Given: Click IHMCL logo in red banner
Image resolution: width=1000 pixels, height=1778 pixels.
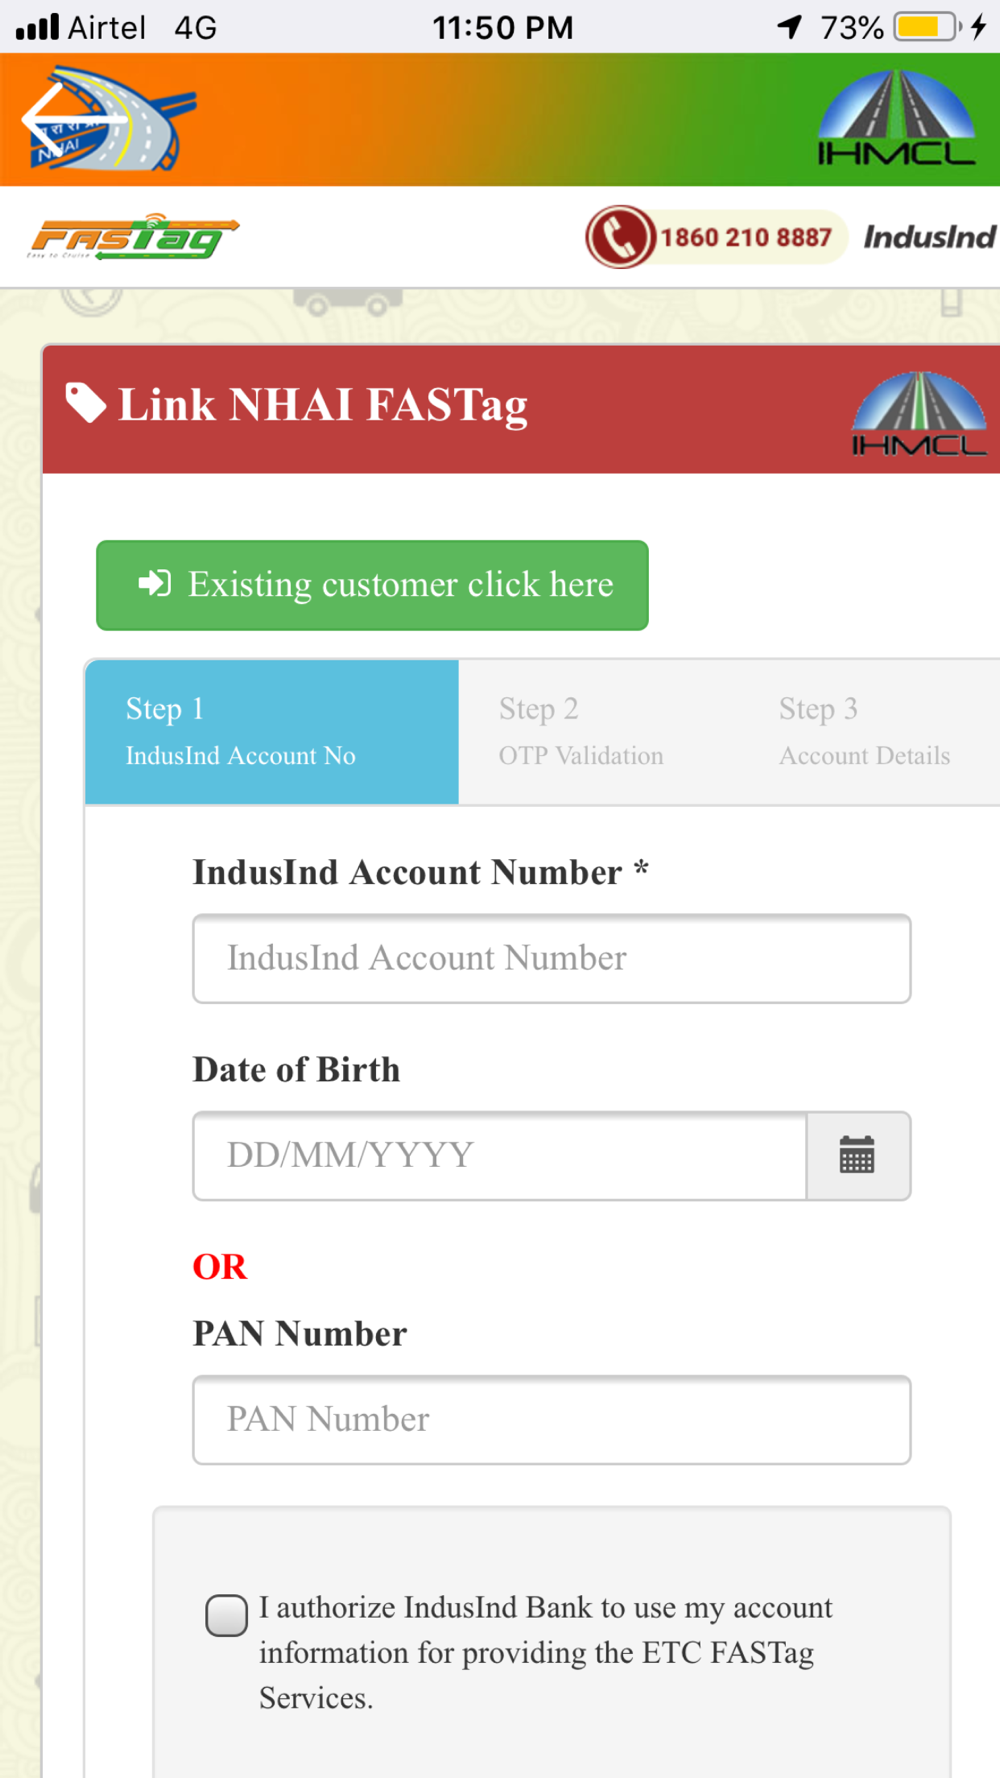Looking at the screenshot, I should tap(919, 413).
